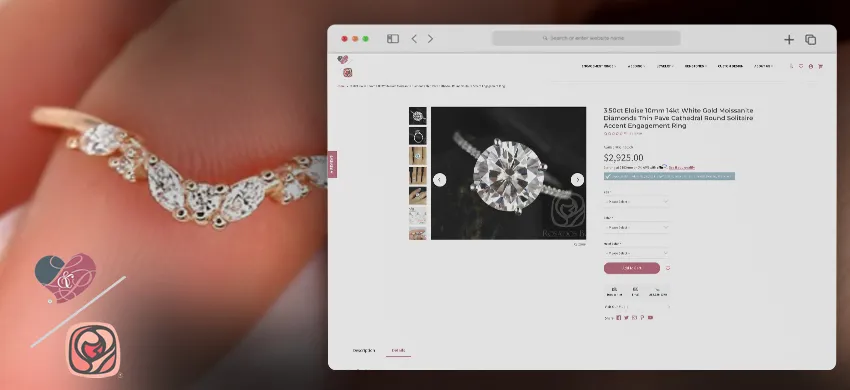The image size is (850, 390).
Task: Open the square rose logo in page header
Action: [x=347, y=72]
